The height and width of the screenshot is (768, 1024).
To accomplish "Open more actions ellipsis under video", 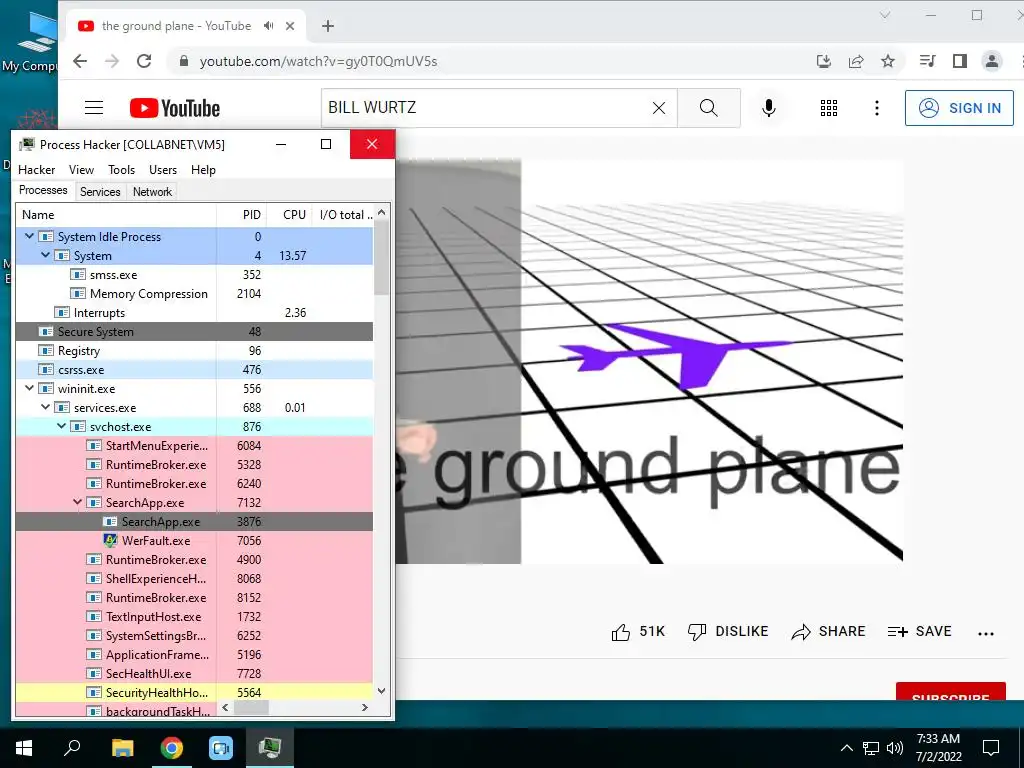I will coord(986,633).
